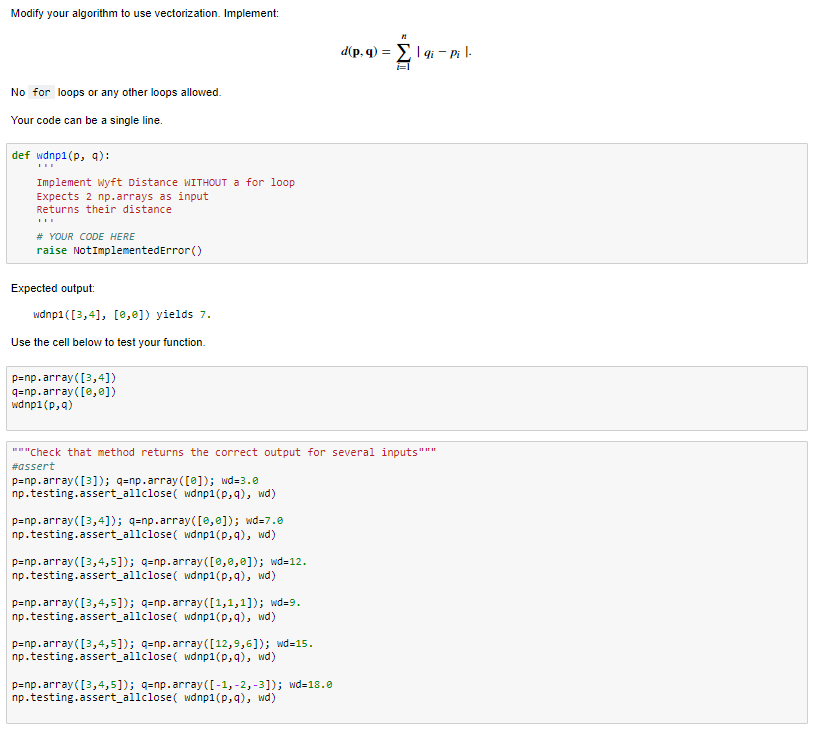Screen dimensions: 823x745
Task: Click 'Use the cell below to test your function.'
Action: coord(108,342)
